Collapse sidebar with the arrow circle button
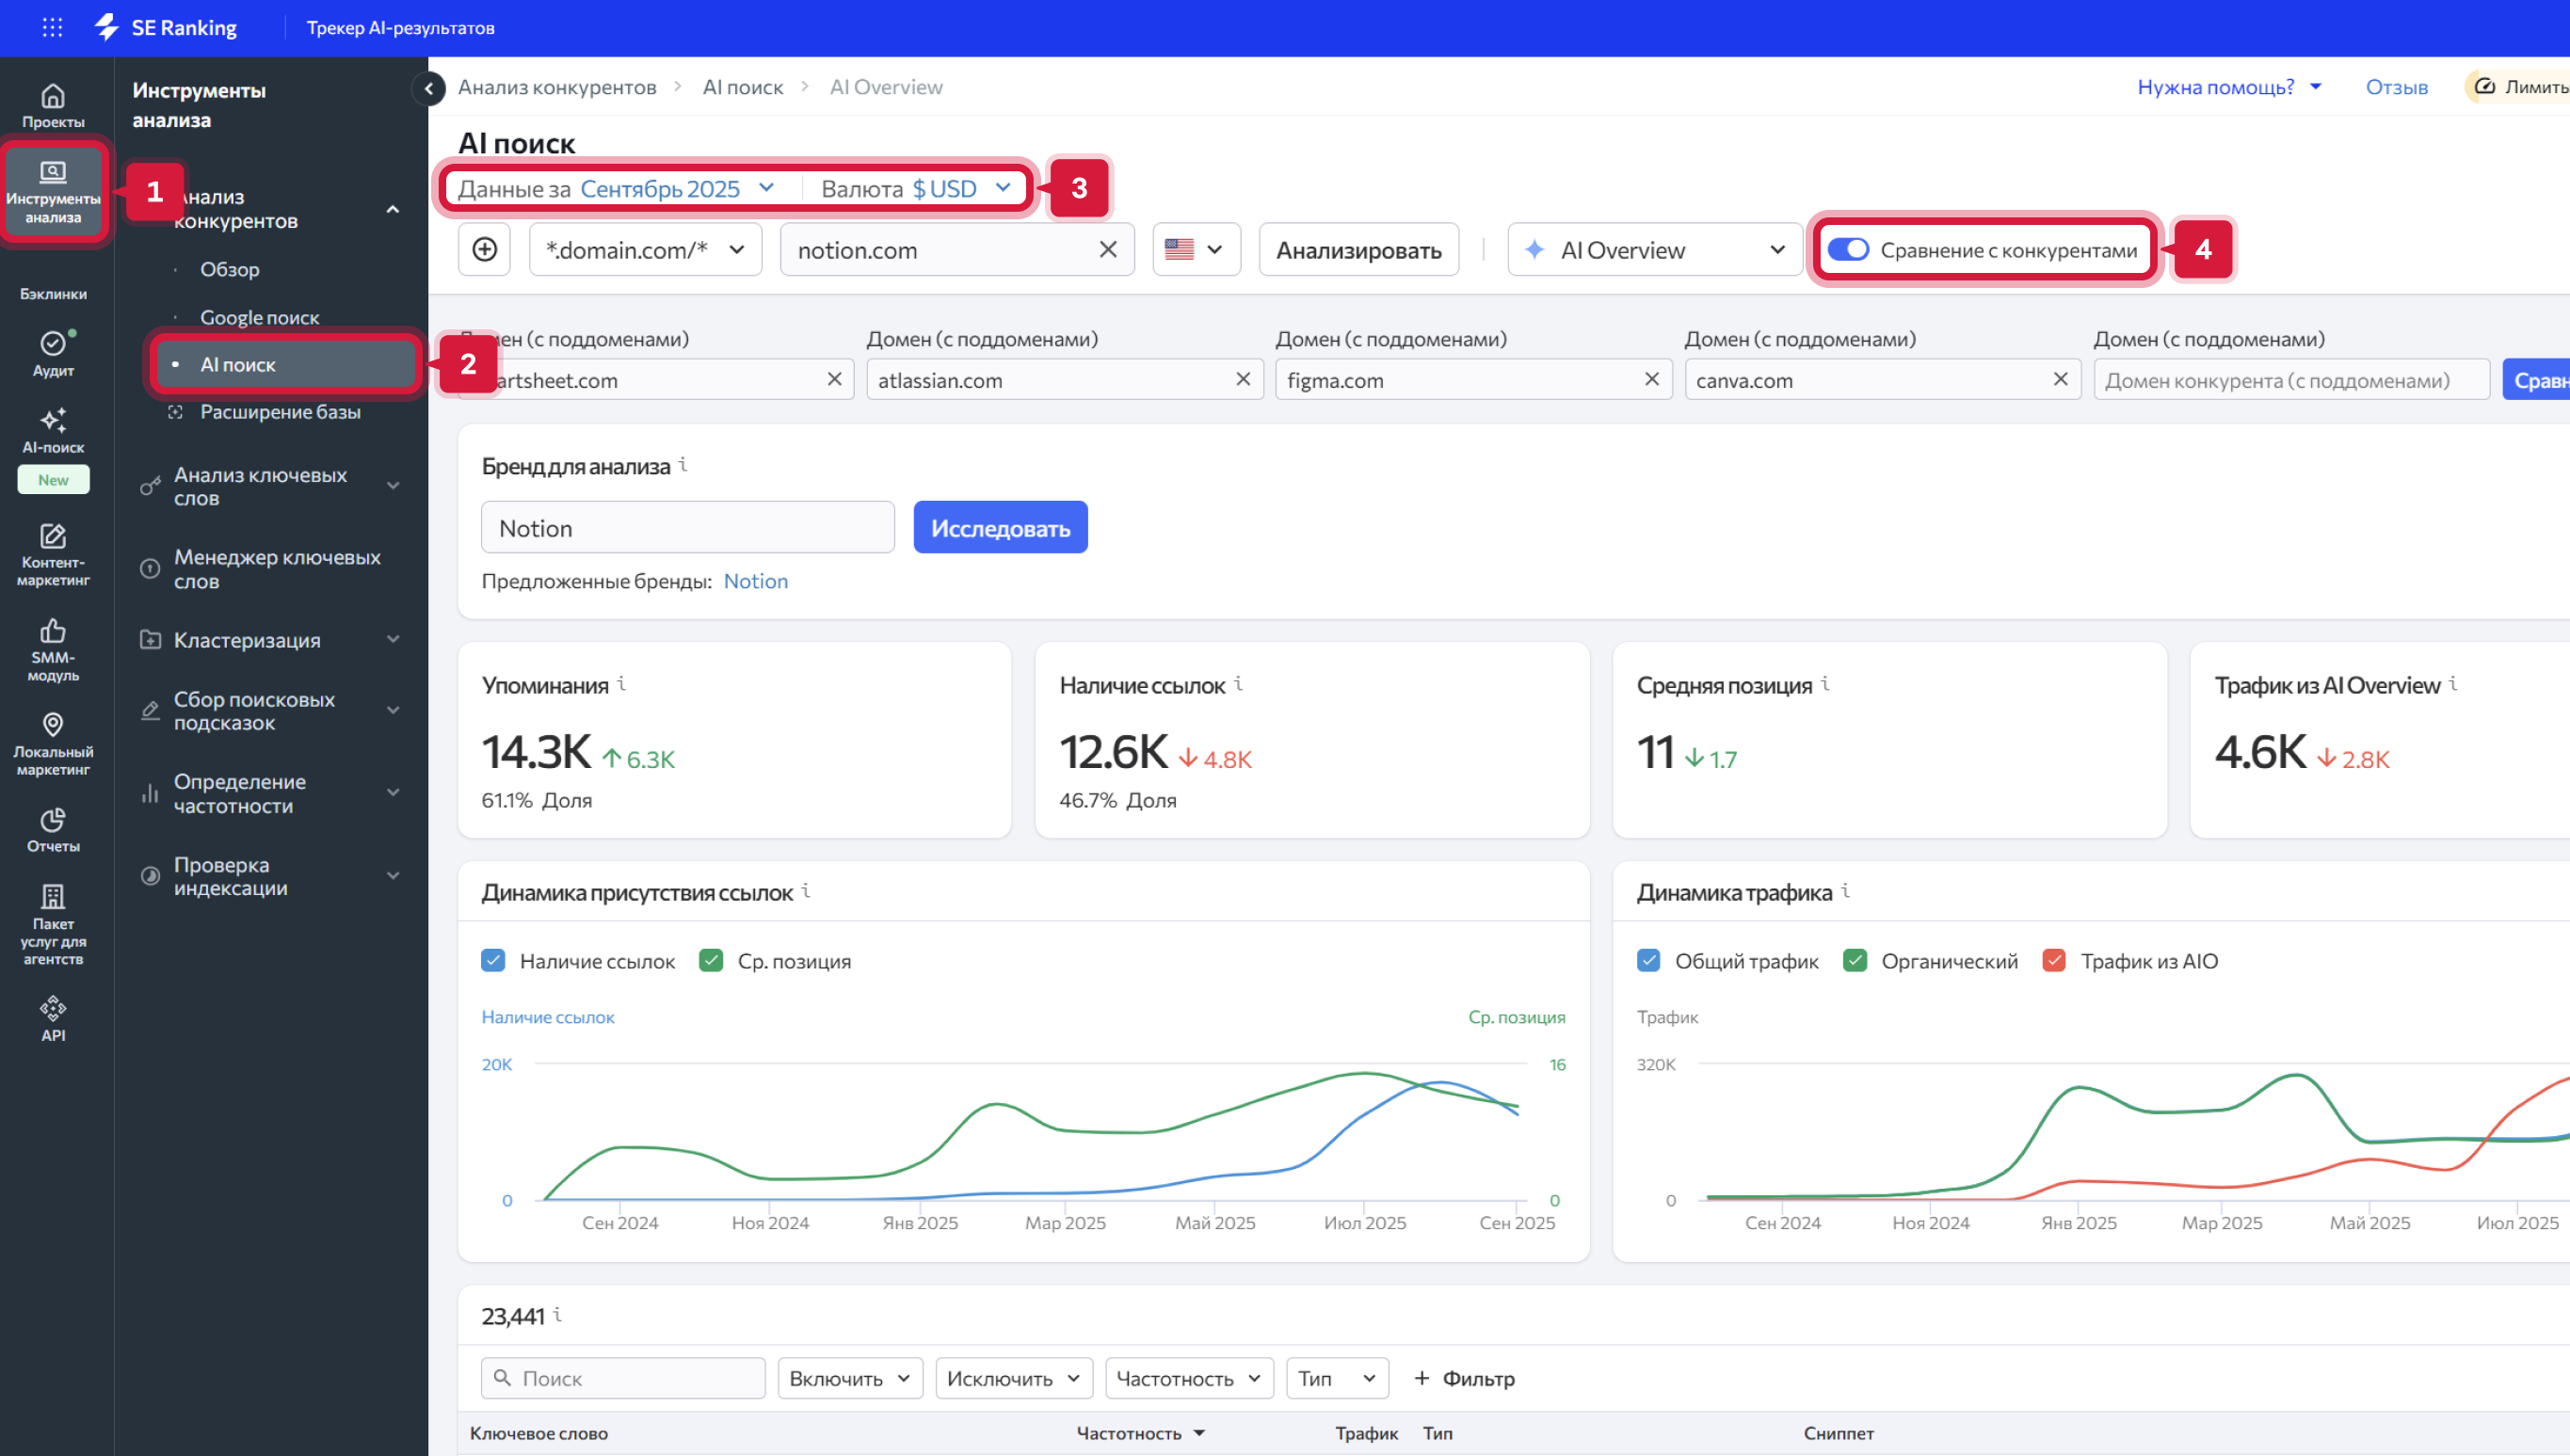 (x=429, y=88)
